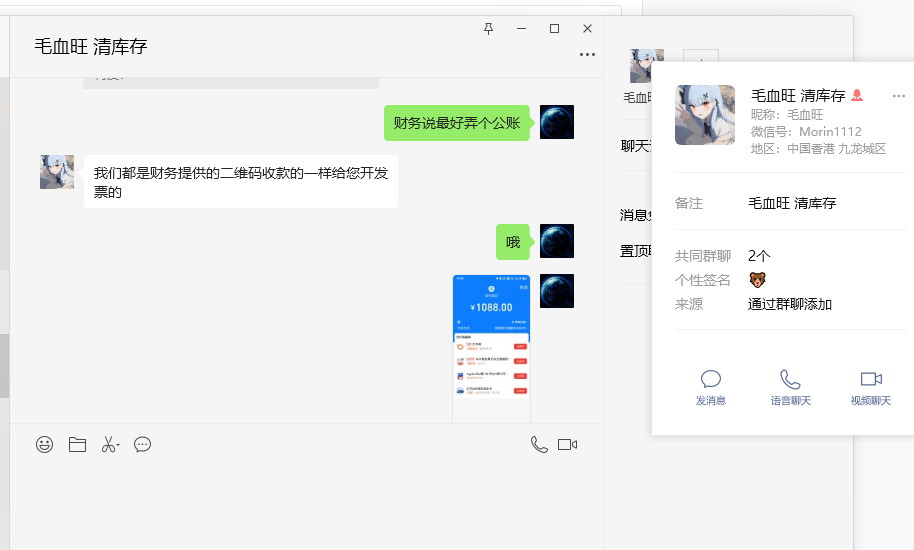Screen dimensions: 914x550
Task: Click the 微信号 Morin1112 text
Action: click(x=806, y=132)
